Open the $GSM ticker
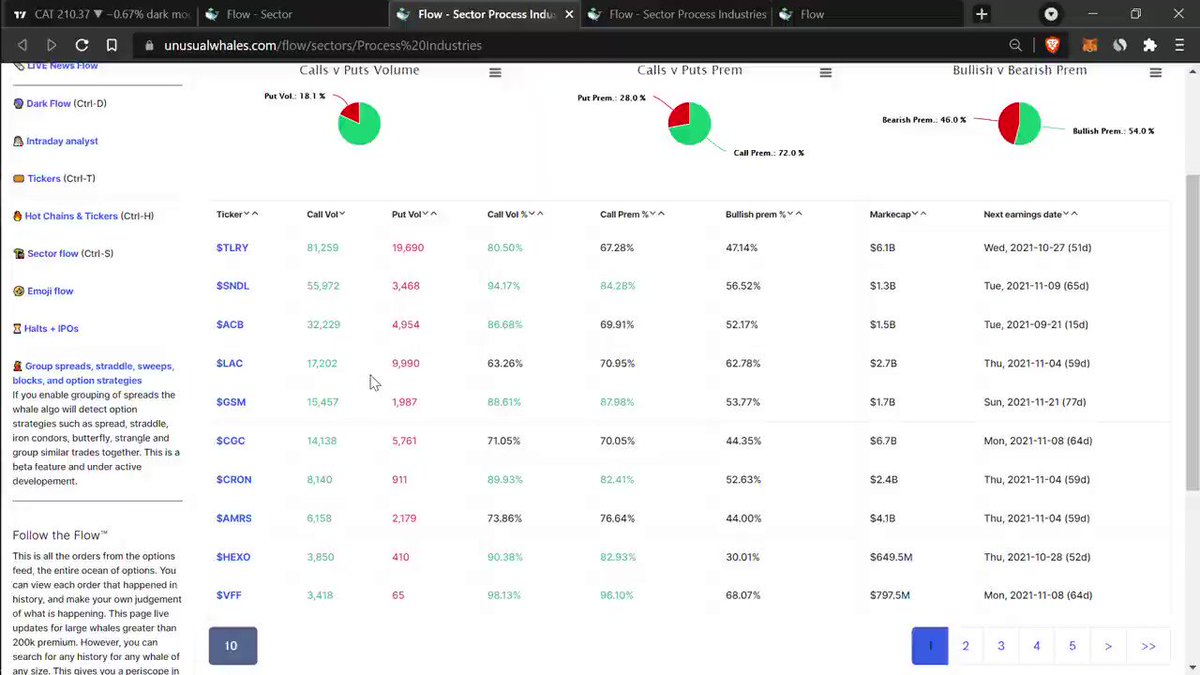 [231, 402]
